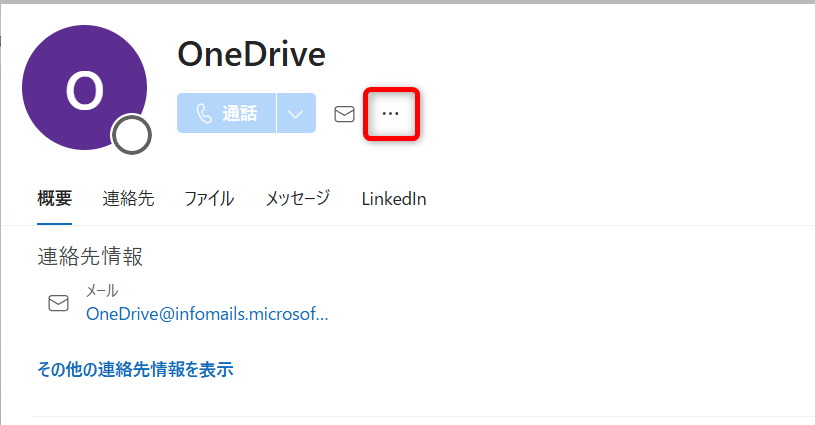Open the 連絡先 tab
The height and width of the screenshot is (425, 815).
[x=128, y=199]
